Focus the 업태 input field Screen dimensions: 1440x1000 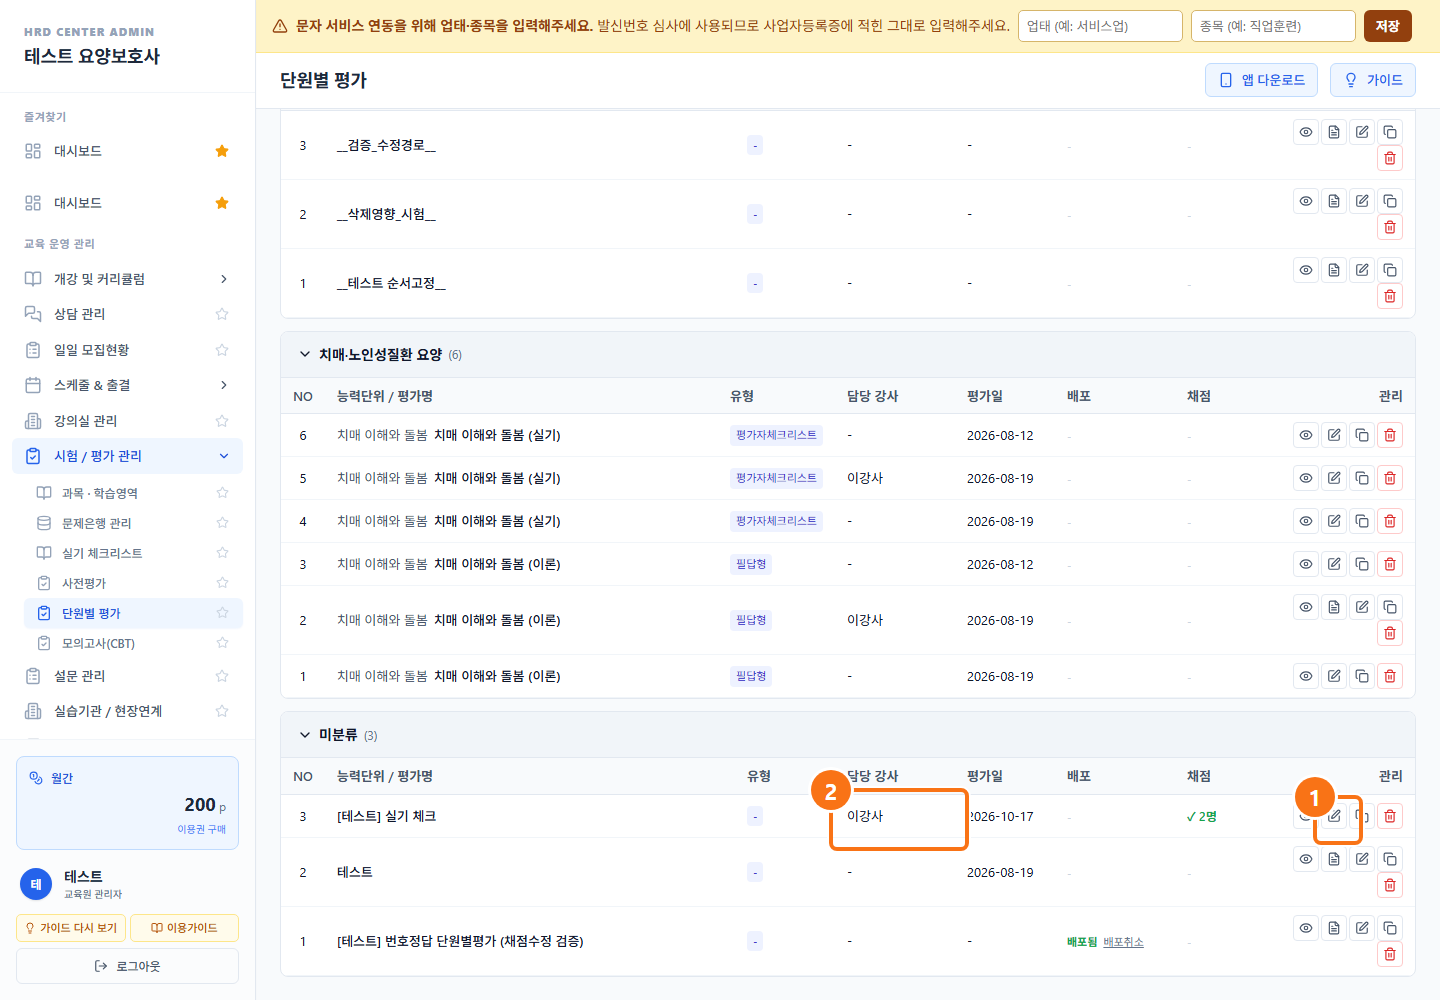click(x=1100, y=26)
